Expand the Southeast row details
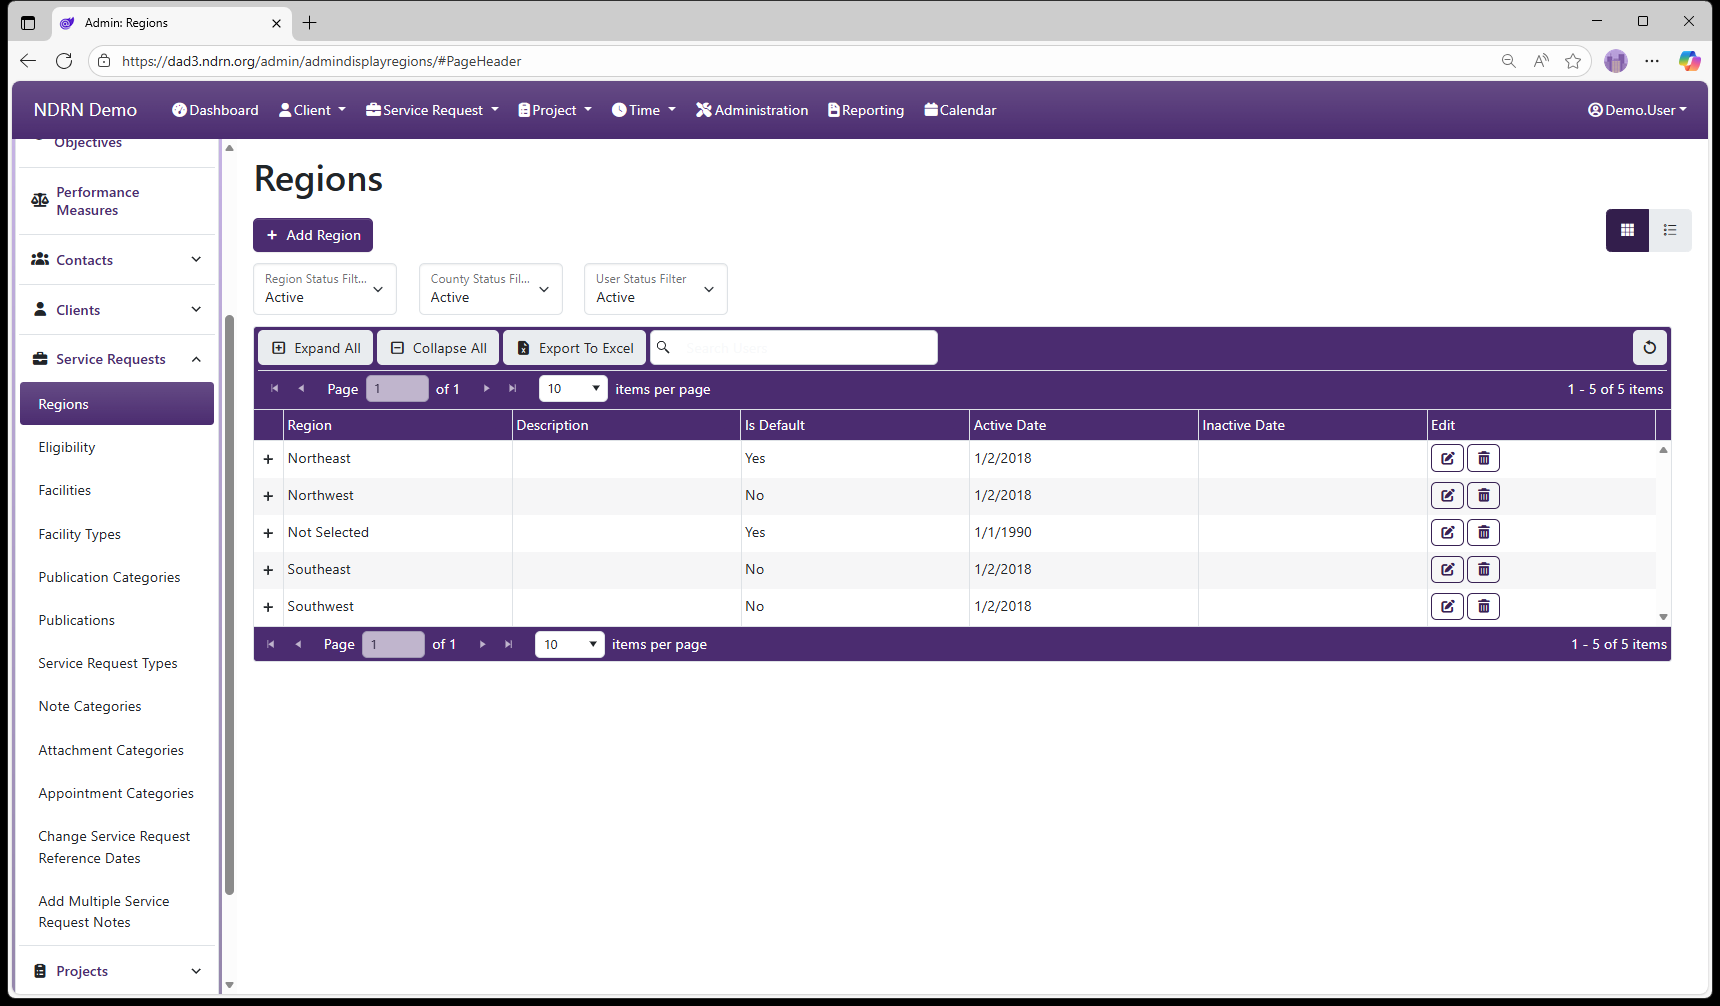 (x=268, y=570)
